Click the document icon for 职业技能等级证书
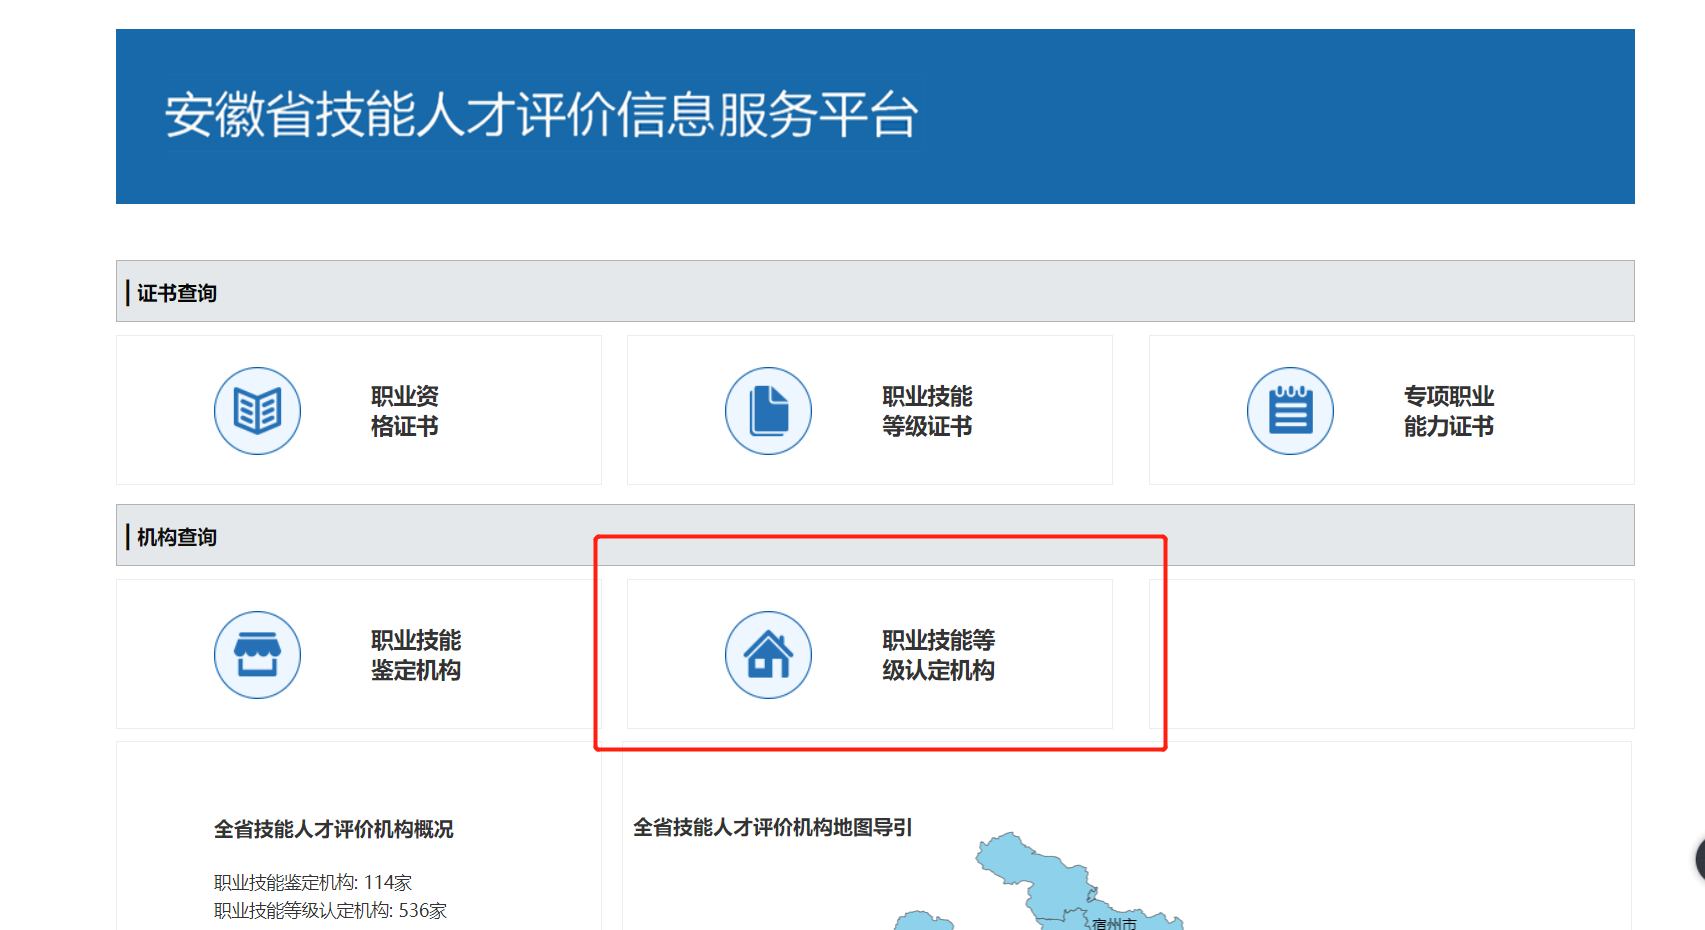 768,411
